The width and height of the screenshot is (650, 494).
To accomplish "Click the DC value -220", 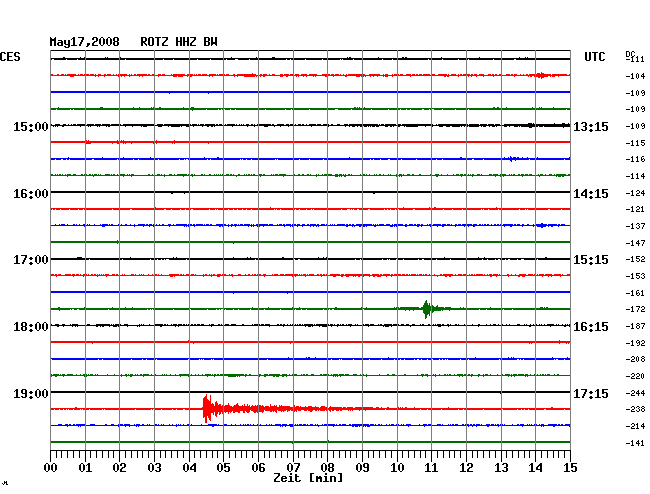I will 635,376.
